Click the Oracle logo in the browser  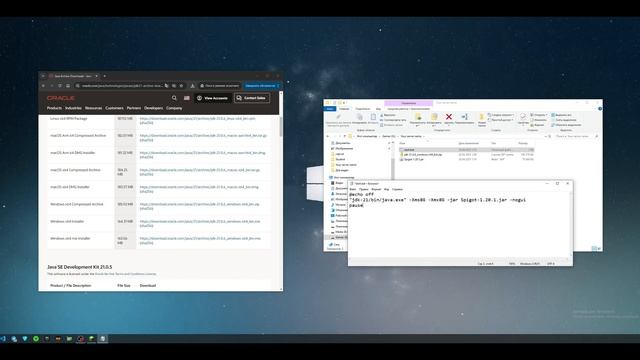(60, 98)
